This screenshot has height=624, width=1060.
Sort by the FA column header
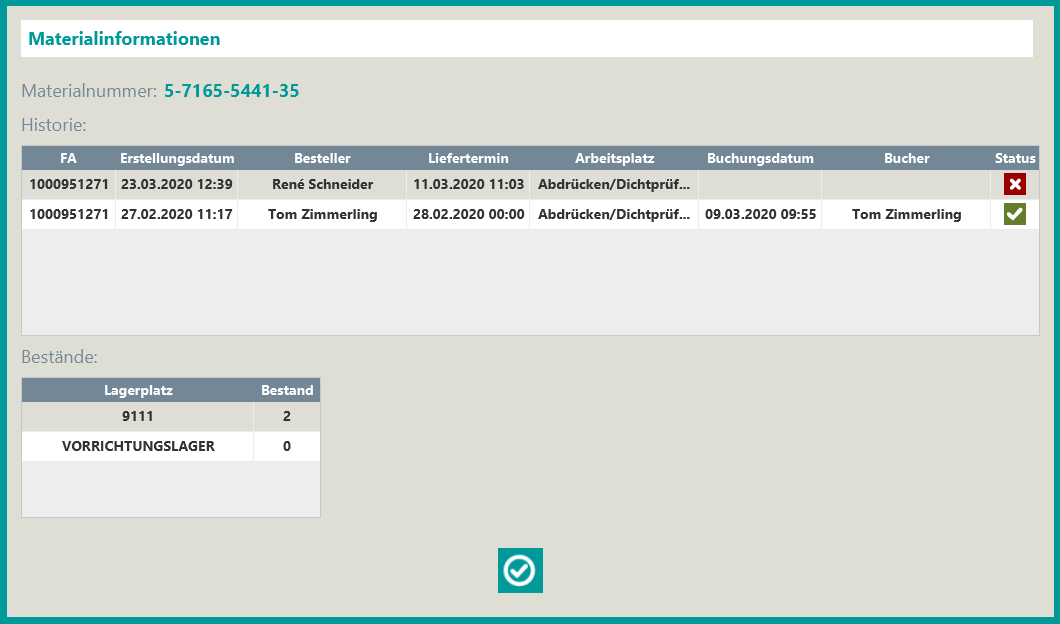pos(68,158)
